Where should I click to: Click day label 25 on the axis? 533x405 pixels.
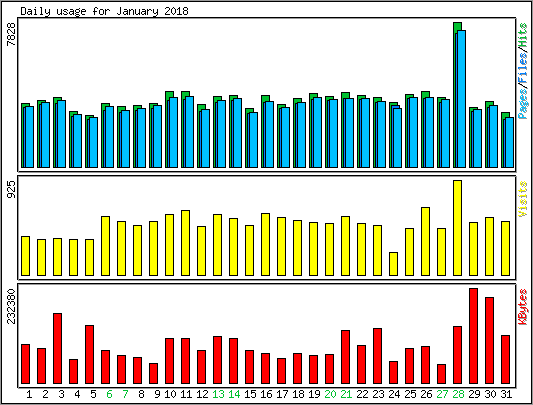coord(410,394)
